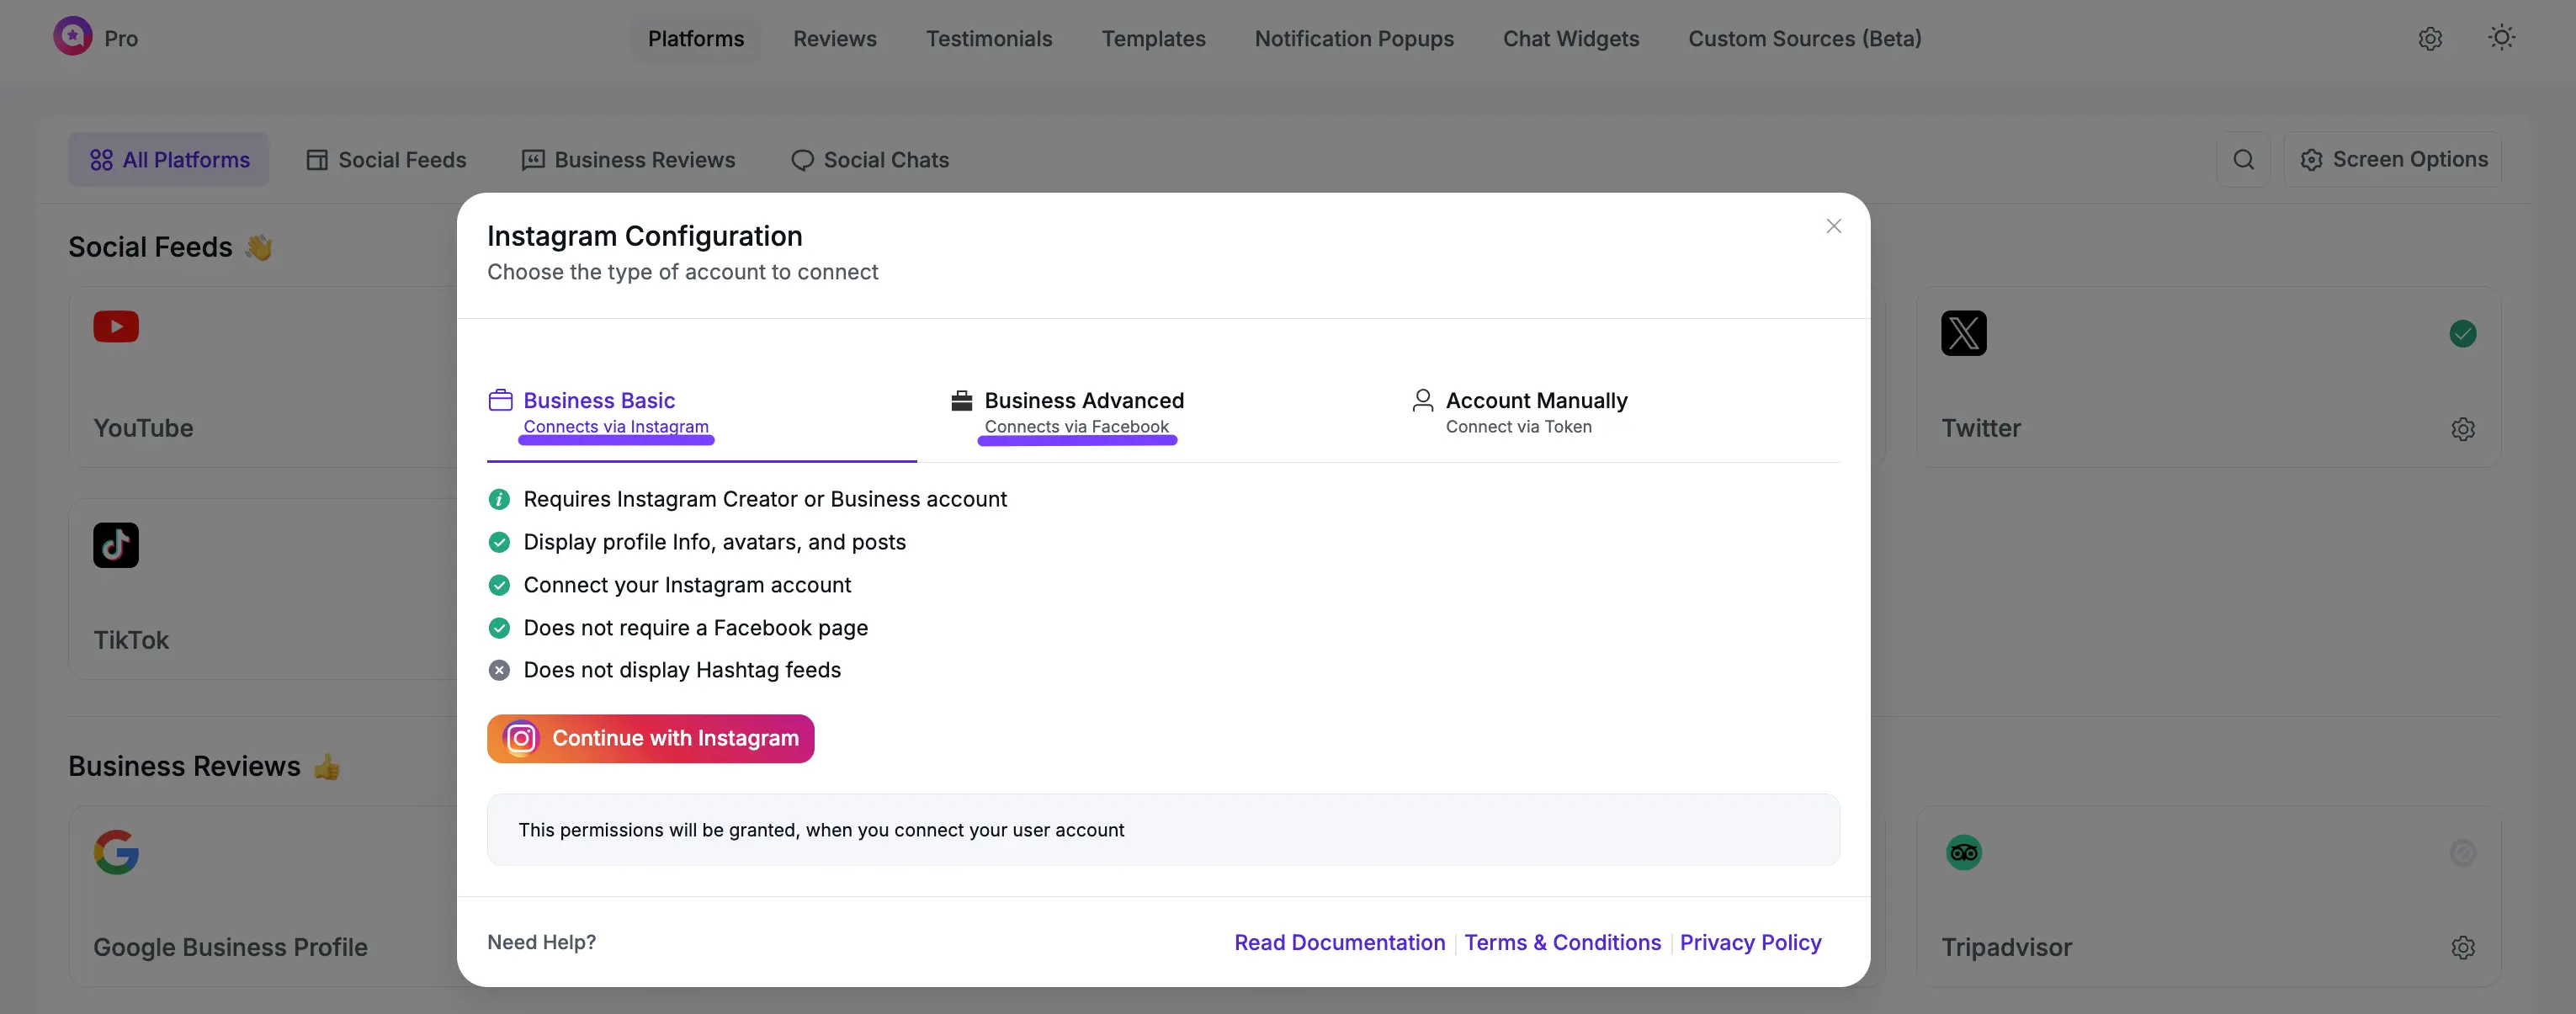The image size is (2576, 1014).
Task: Go to Notification Popups menu
Action: 1354,39
